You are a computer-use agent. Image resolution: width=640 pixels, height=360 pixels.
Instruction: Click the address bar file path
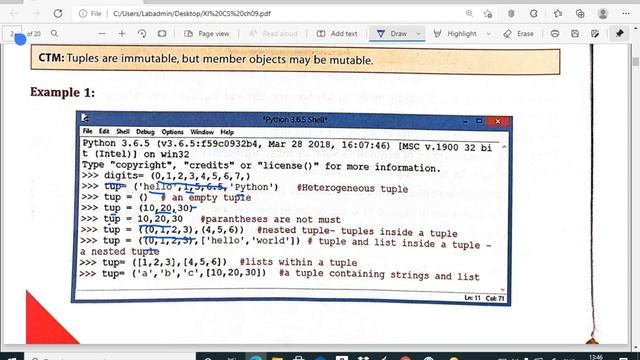point(192,13)
